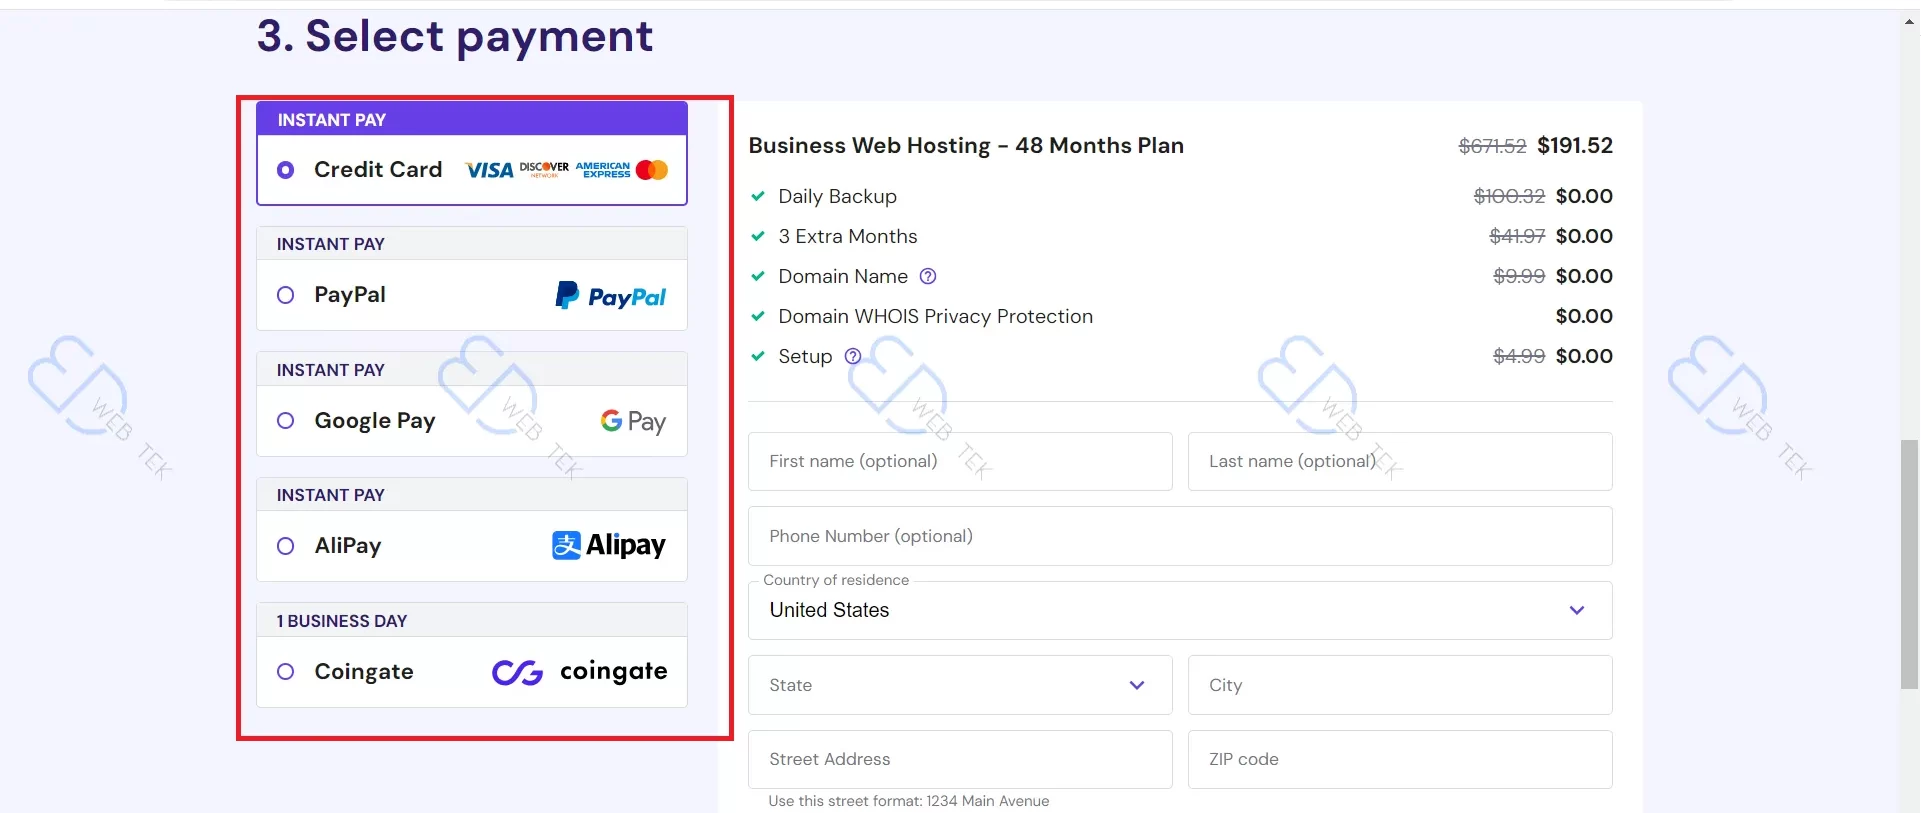
Task: Click the Phone Number (optional) field
Action: pyautogui.click(x=1180, y=536)
